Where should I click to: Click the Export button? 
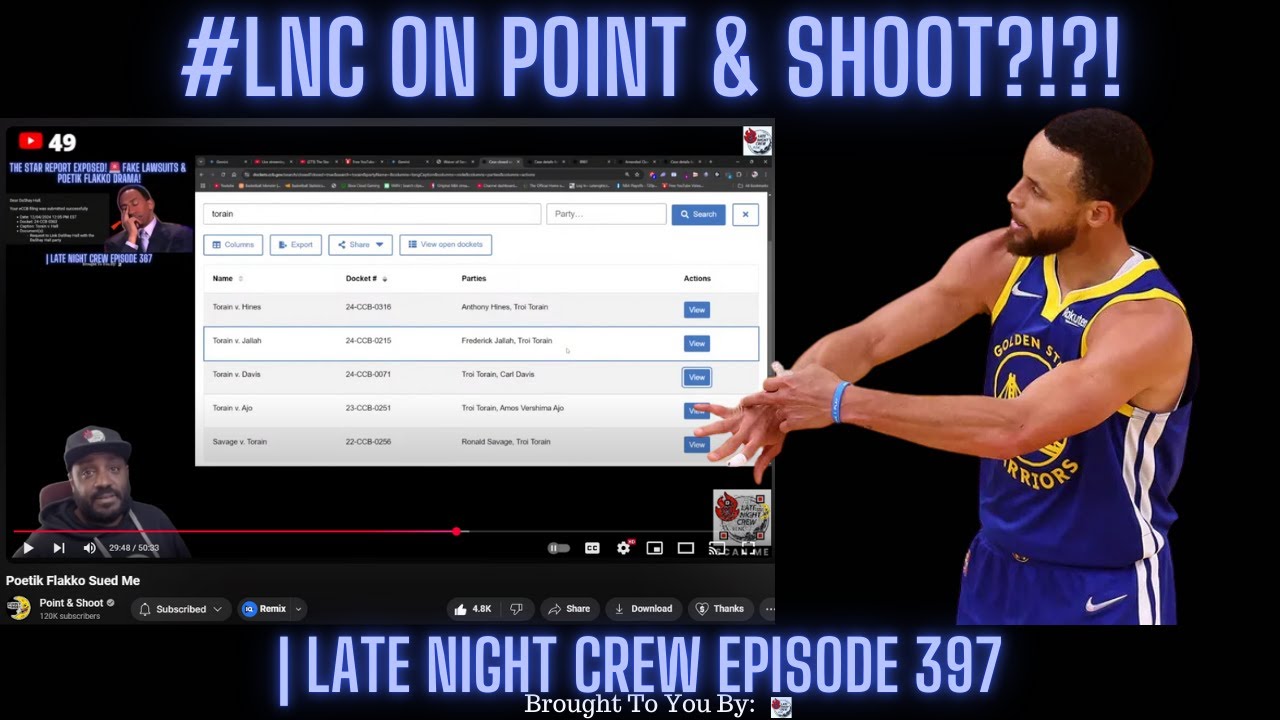coord(295,245)
